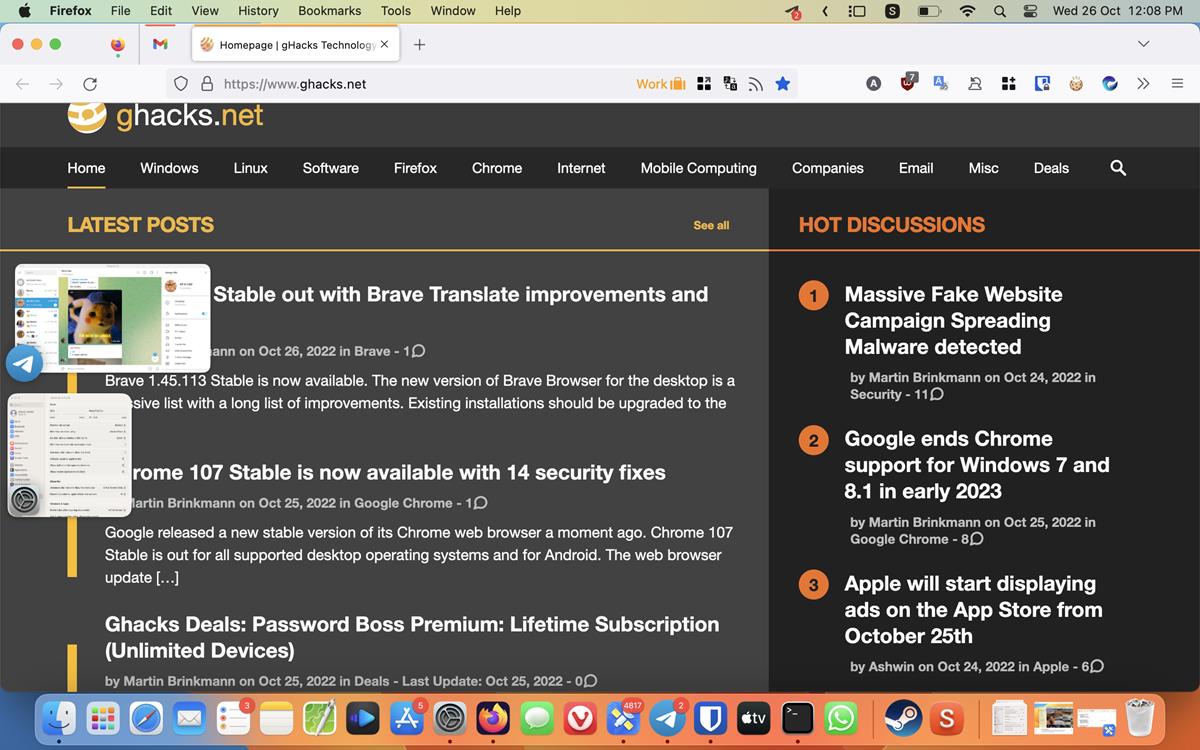Open Control Center from menu bar
The image size is (1200, 750).
[1031, 11]
